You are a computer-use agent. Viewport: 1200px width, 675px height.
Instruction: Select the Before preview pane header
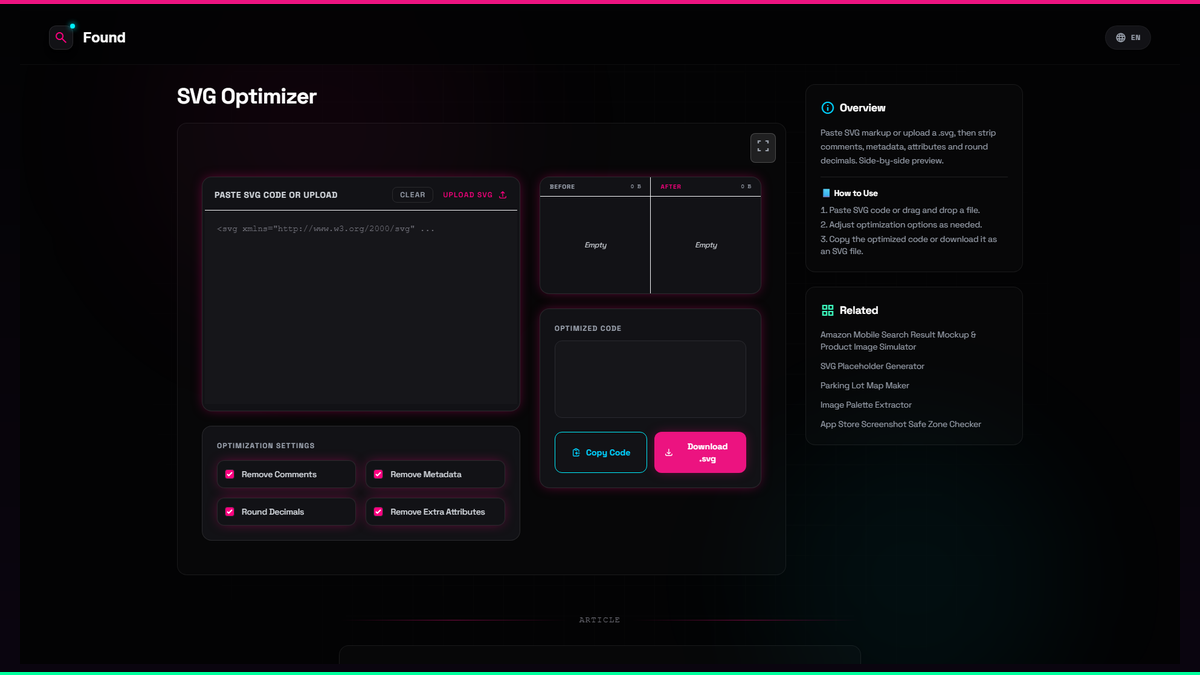pyautogui.click(x=595, y=186)
